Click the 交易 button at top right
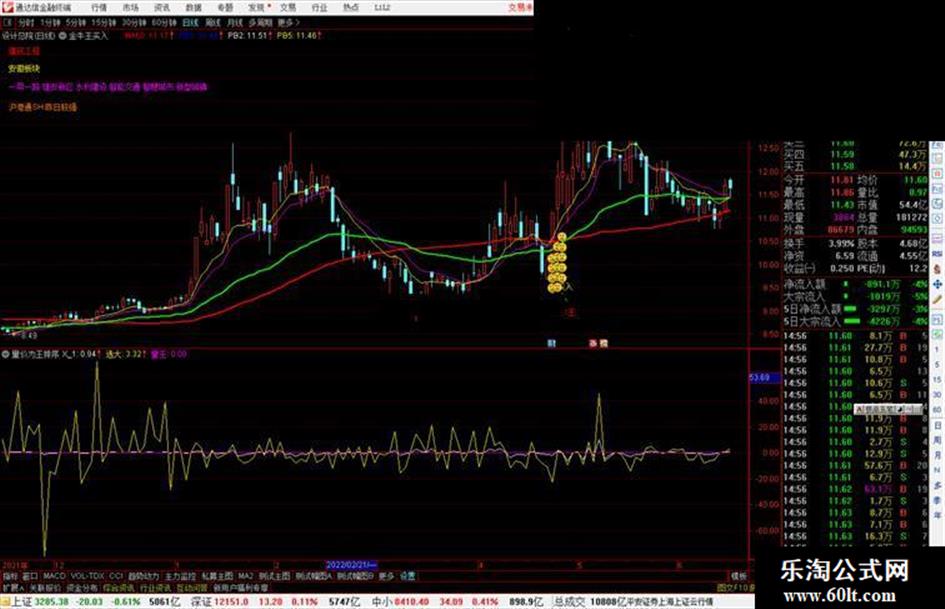Image resolution: width=945 pixels, height=609 pixels. click(520, 7)
